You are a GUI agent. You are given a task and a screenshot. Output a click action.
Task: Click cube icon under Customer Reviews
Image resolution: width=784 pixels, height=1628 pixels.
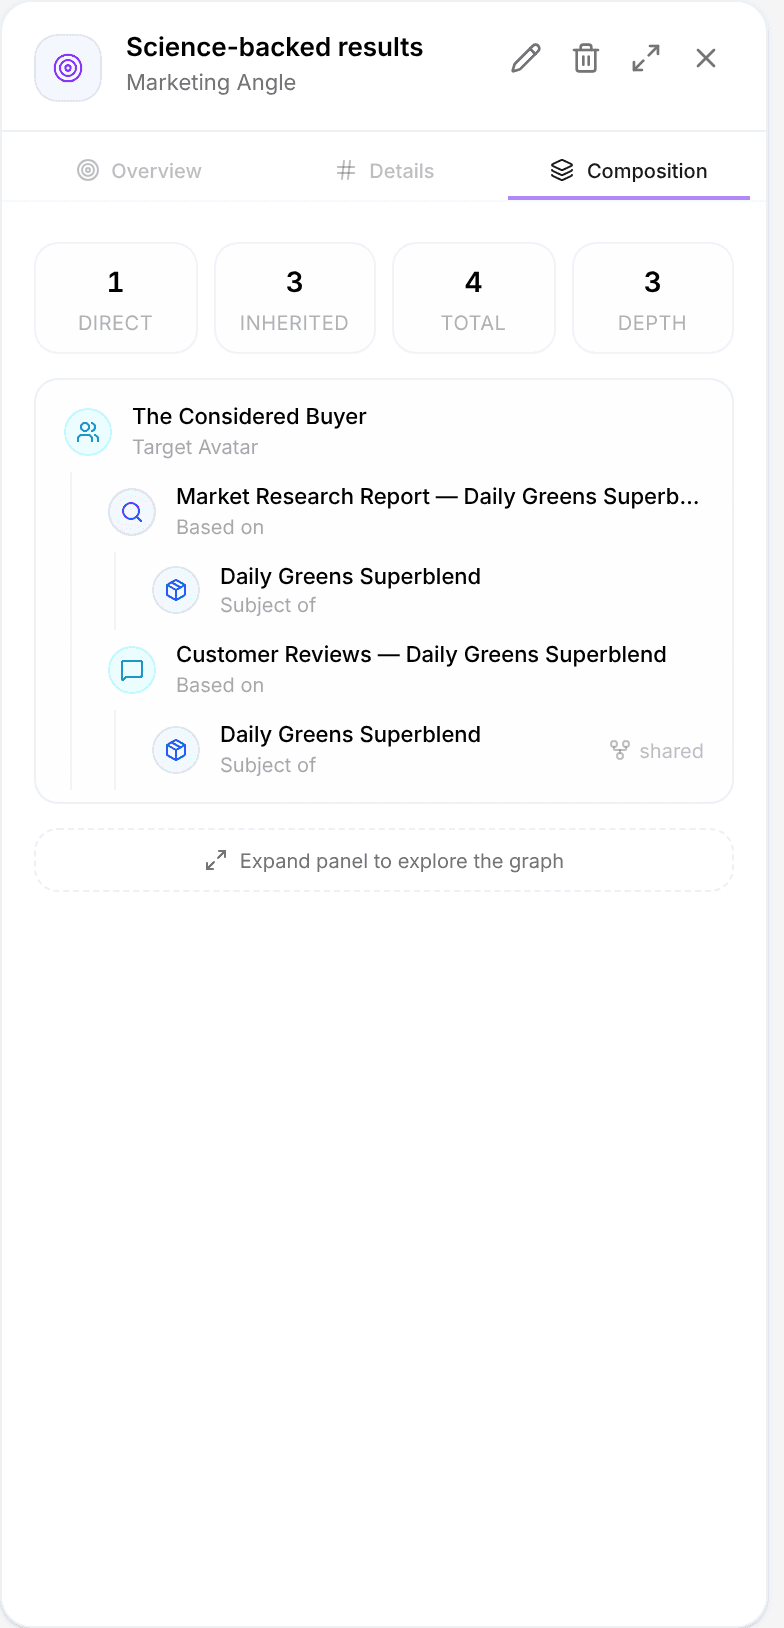(x=176, y=750)
